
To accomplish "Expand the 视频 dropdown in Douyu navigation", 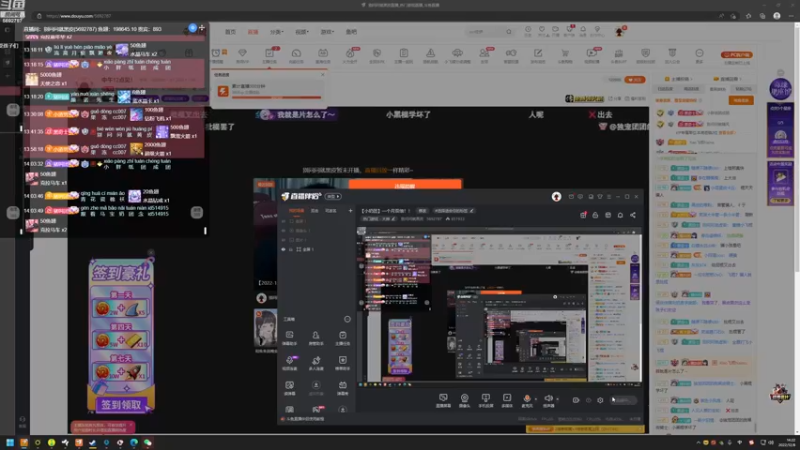I will point(302,32).
